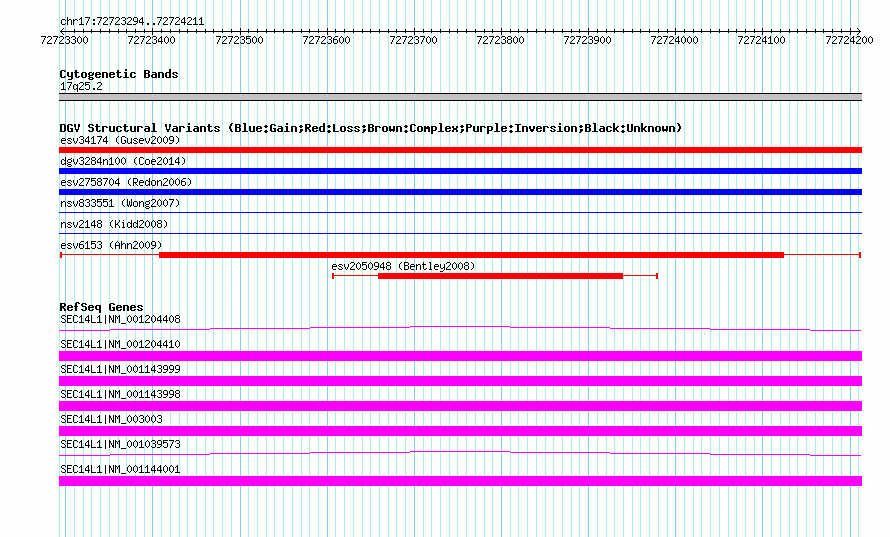Viewport: 890px width, 537px height.
Task: Click the SEC14L1|NM_001144001 gene label
Action: [120, 469]
